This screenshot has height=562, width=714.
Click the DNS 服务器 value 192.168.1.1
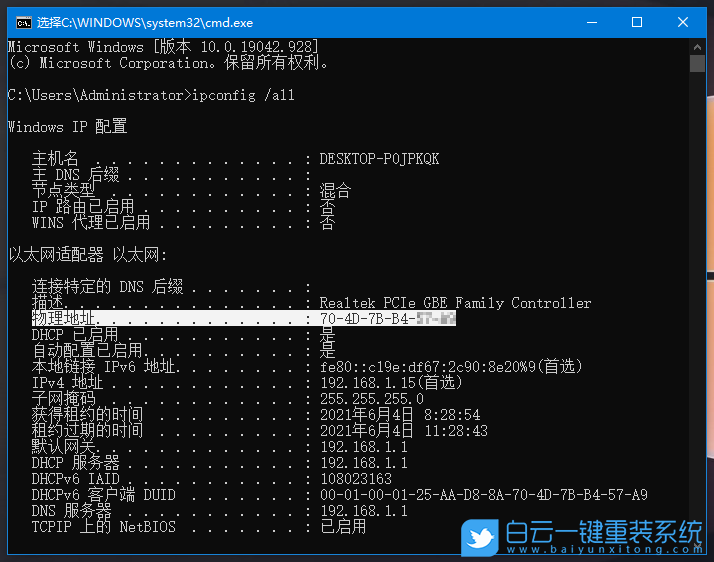click(364, 511)
